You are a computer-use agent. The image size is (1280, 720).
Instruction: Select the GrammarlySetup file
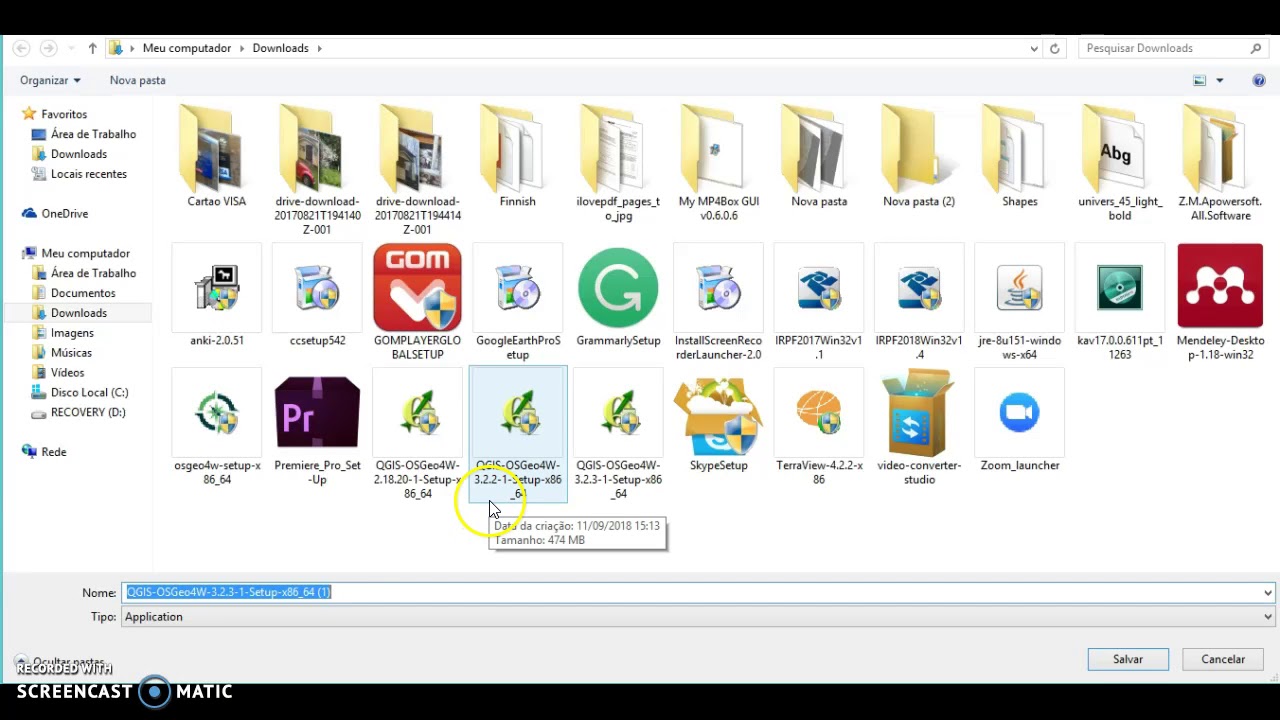tap(618, 296)
